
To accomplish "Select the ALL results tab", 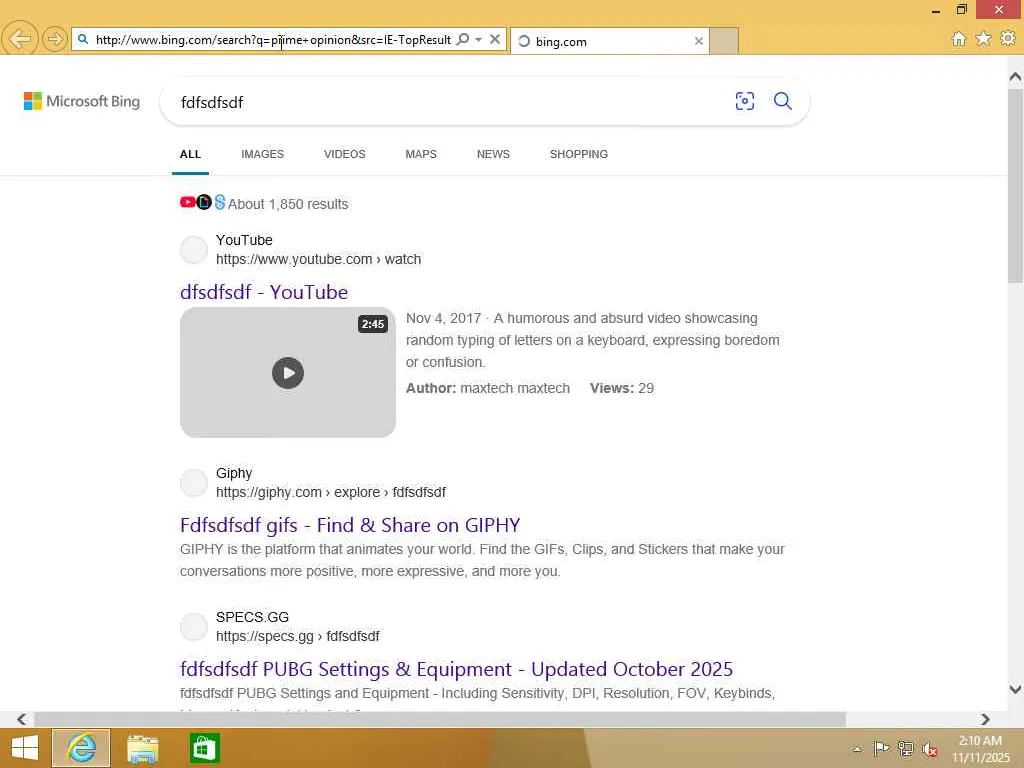I will 190,154.
